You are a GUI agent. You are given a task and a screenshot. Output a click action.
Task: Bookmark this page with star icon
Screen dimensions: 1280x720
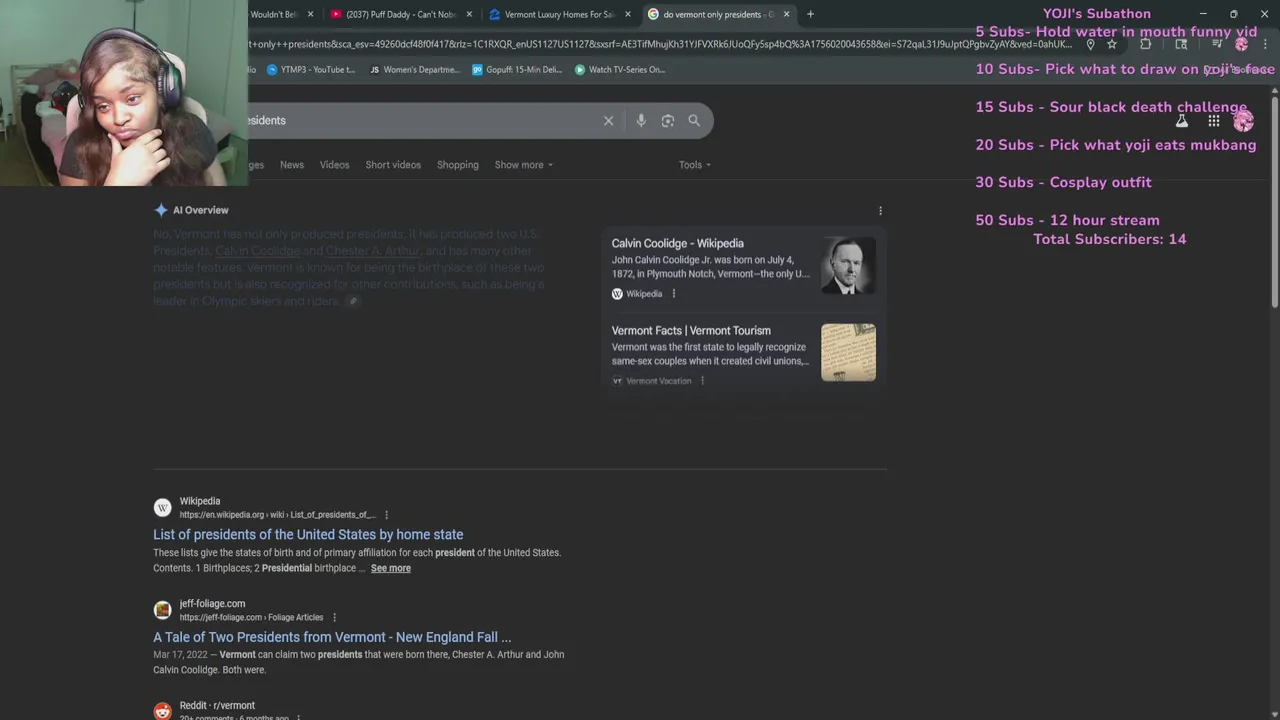tap(1111, 44)
